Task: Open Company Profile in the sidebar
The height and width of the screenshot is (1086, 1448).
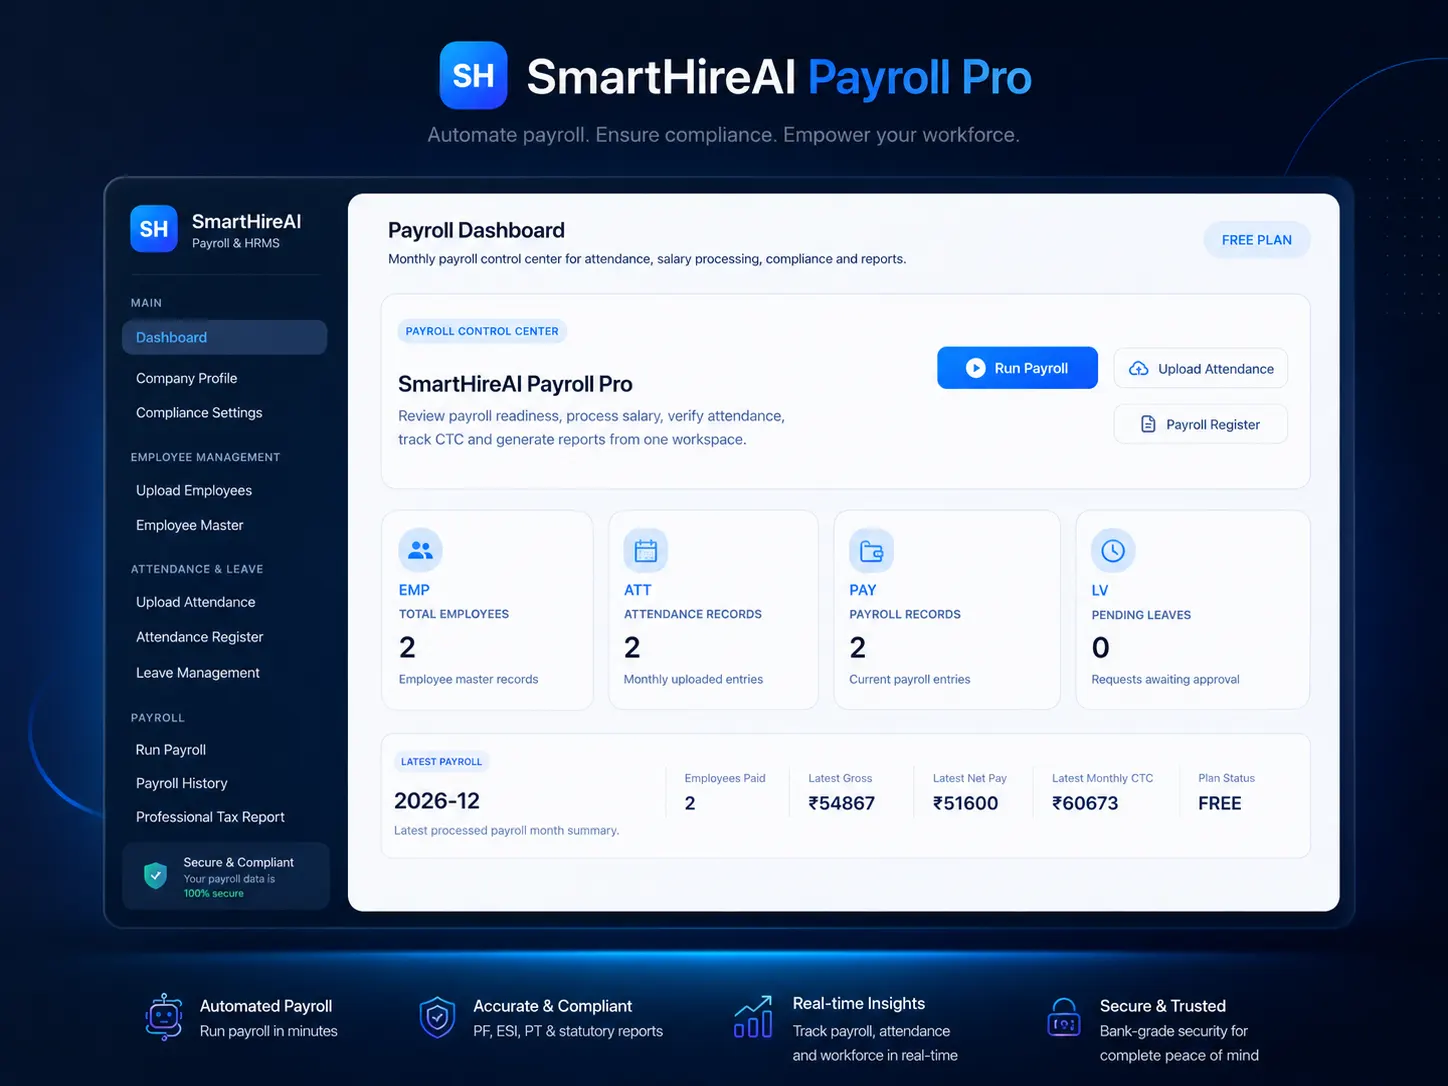Action: [187, 378]
